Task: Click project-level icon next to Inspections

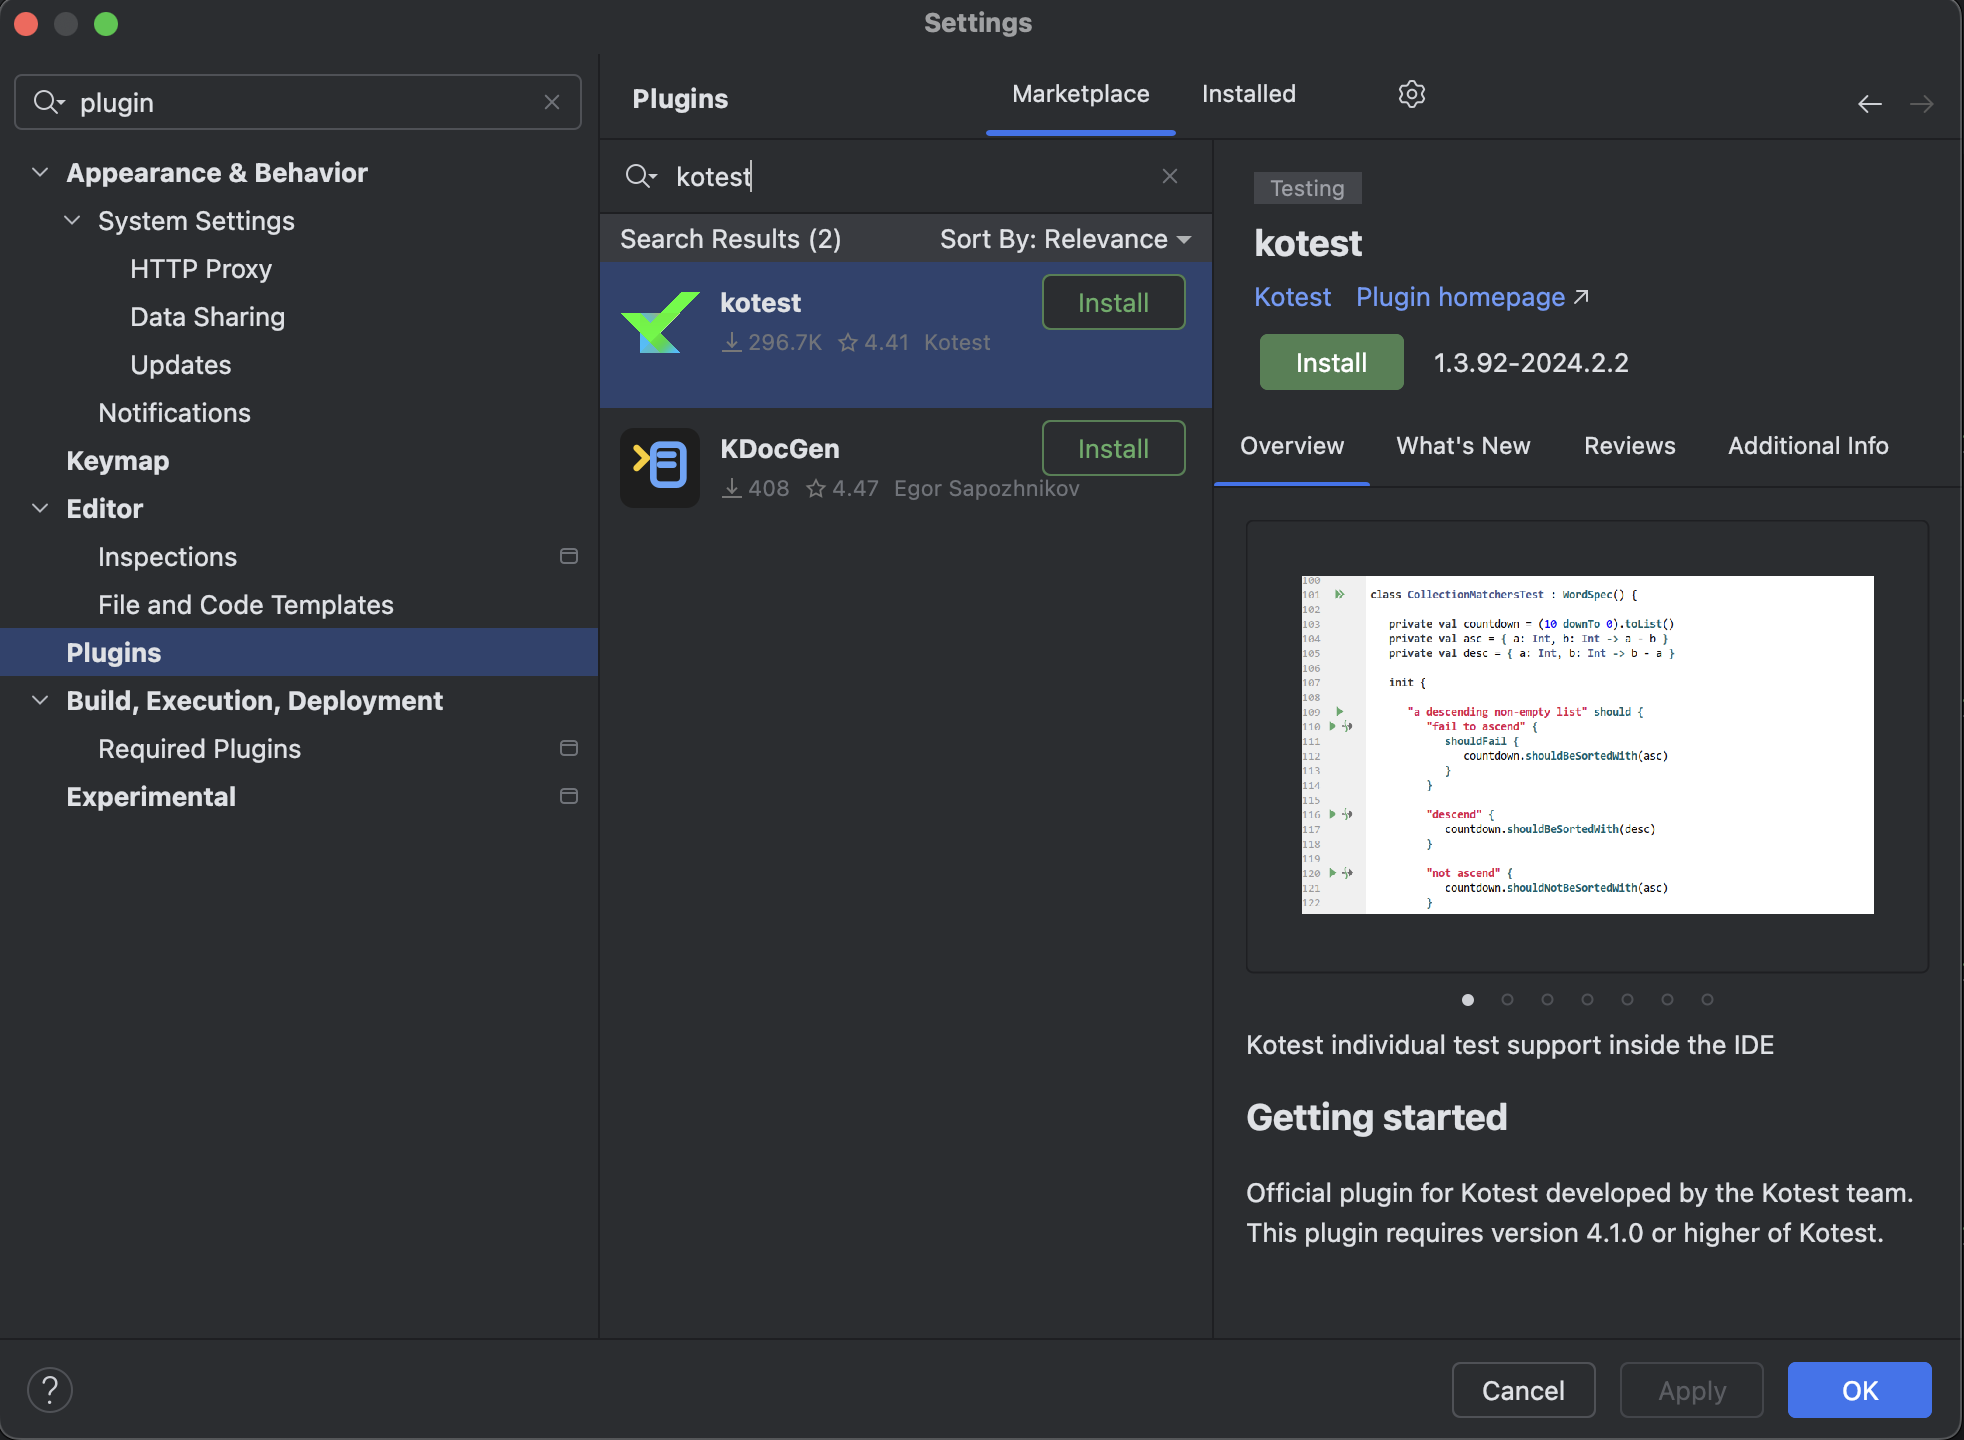Action: pos(569,556)
